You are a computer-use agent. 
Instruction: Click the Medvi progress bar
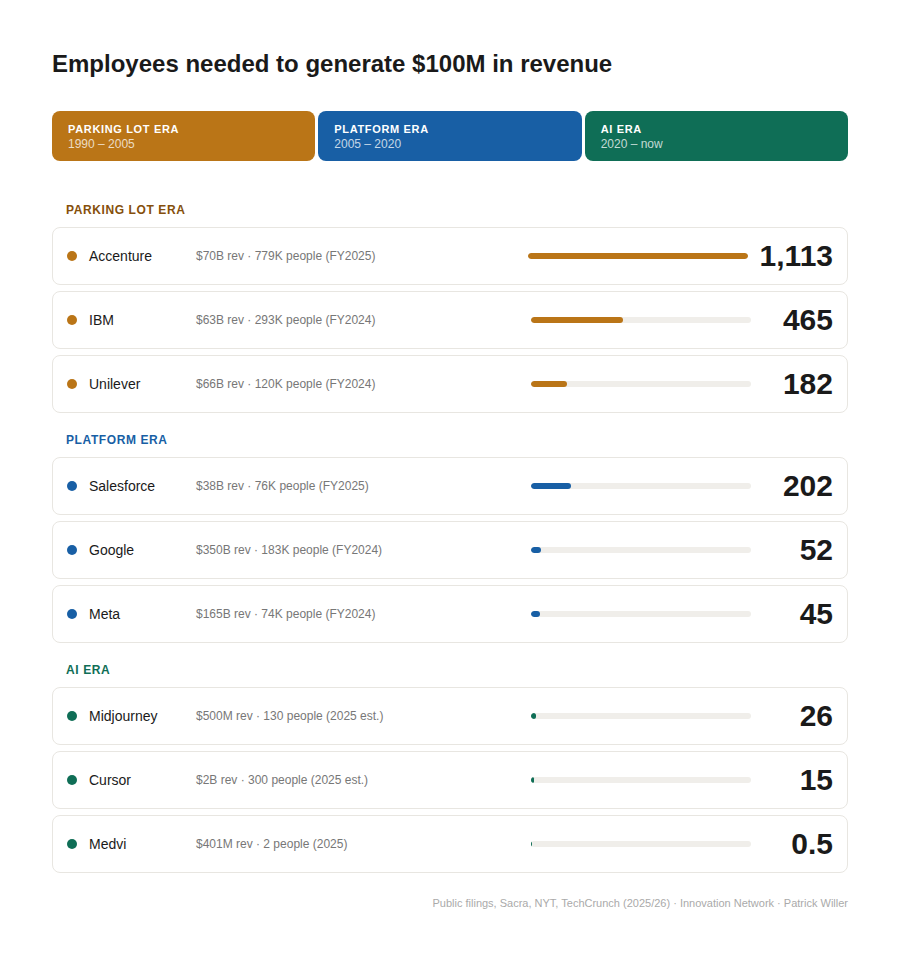coord(641,844)
